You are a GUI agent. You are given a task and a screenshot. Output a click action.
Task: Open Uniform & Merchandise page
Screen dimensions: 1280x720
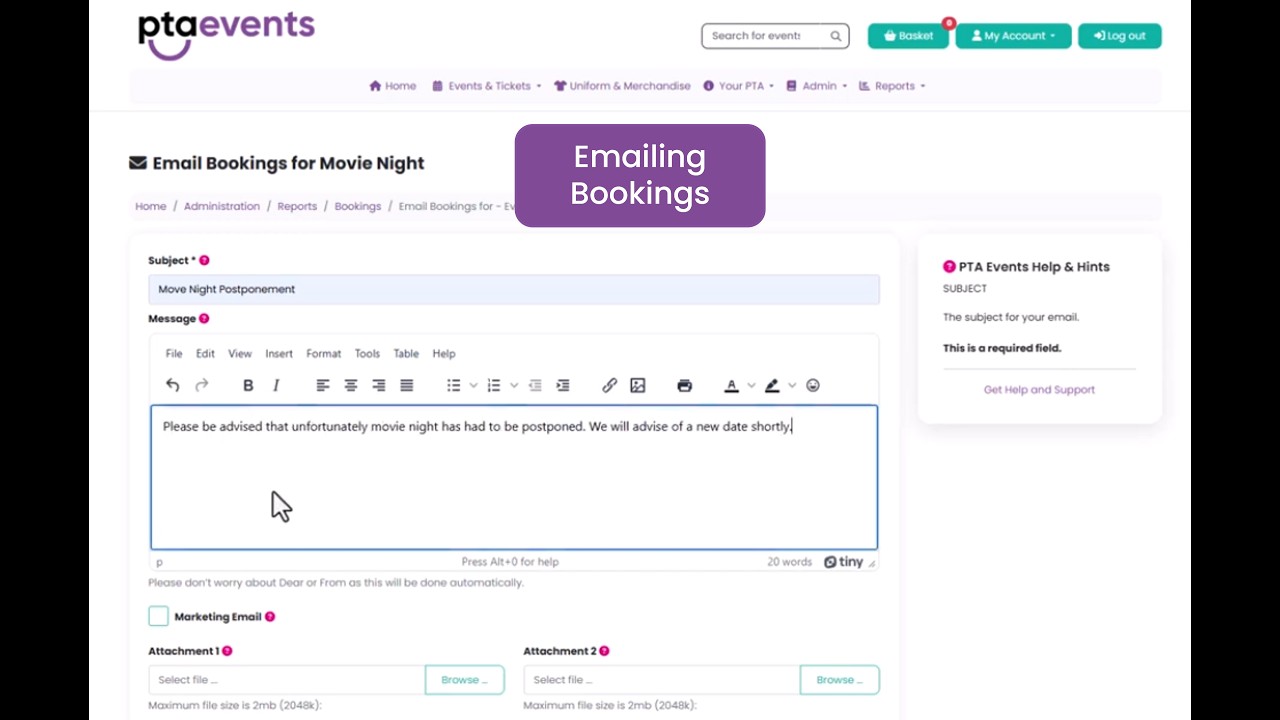click(x=622, y=86)
